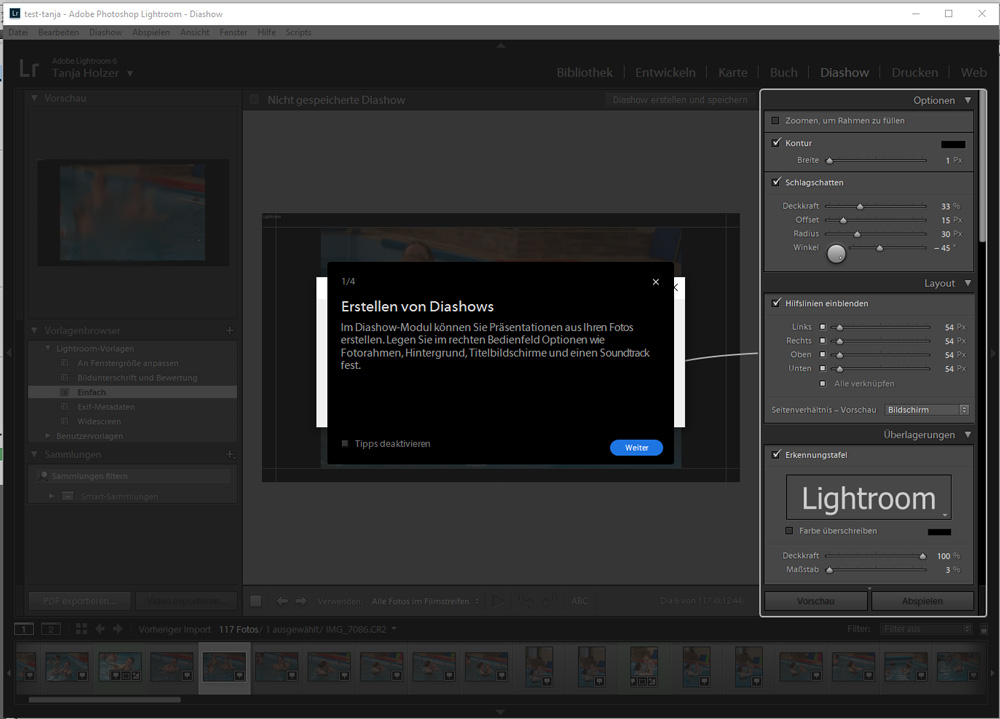The image size is (1000, 719).
Task: Click the Winkel angle dial
Action: pyautogui.click(x=836, y=253)
